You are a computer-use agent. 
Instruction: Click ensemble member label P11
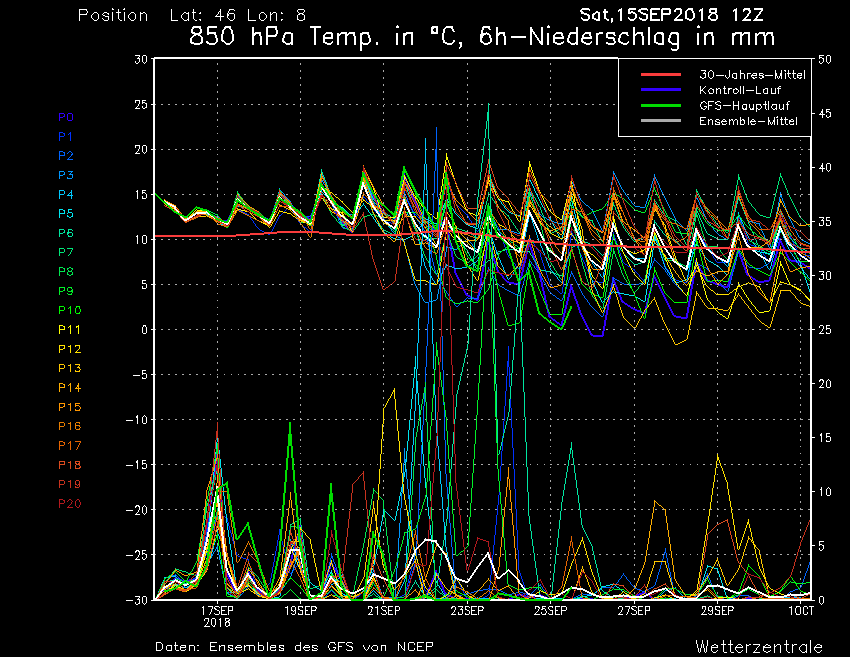(69, 330)
